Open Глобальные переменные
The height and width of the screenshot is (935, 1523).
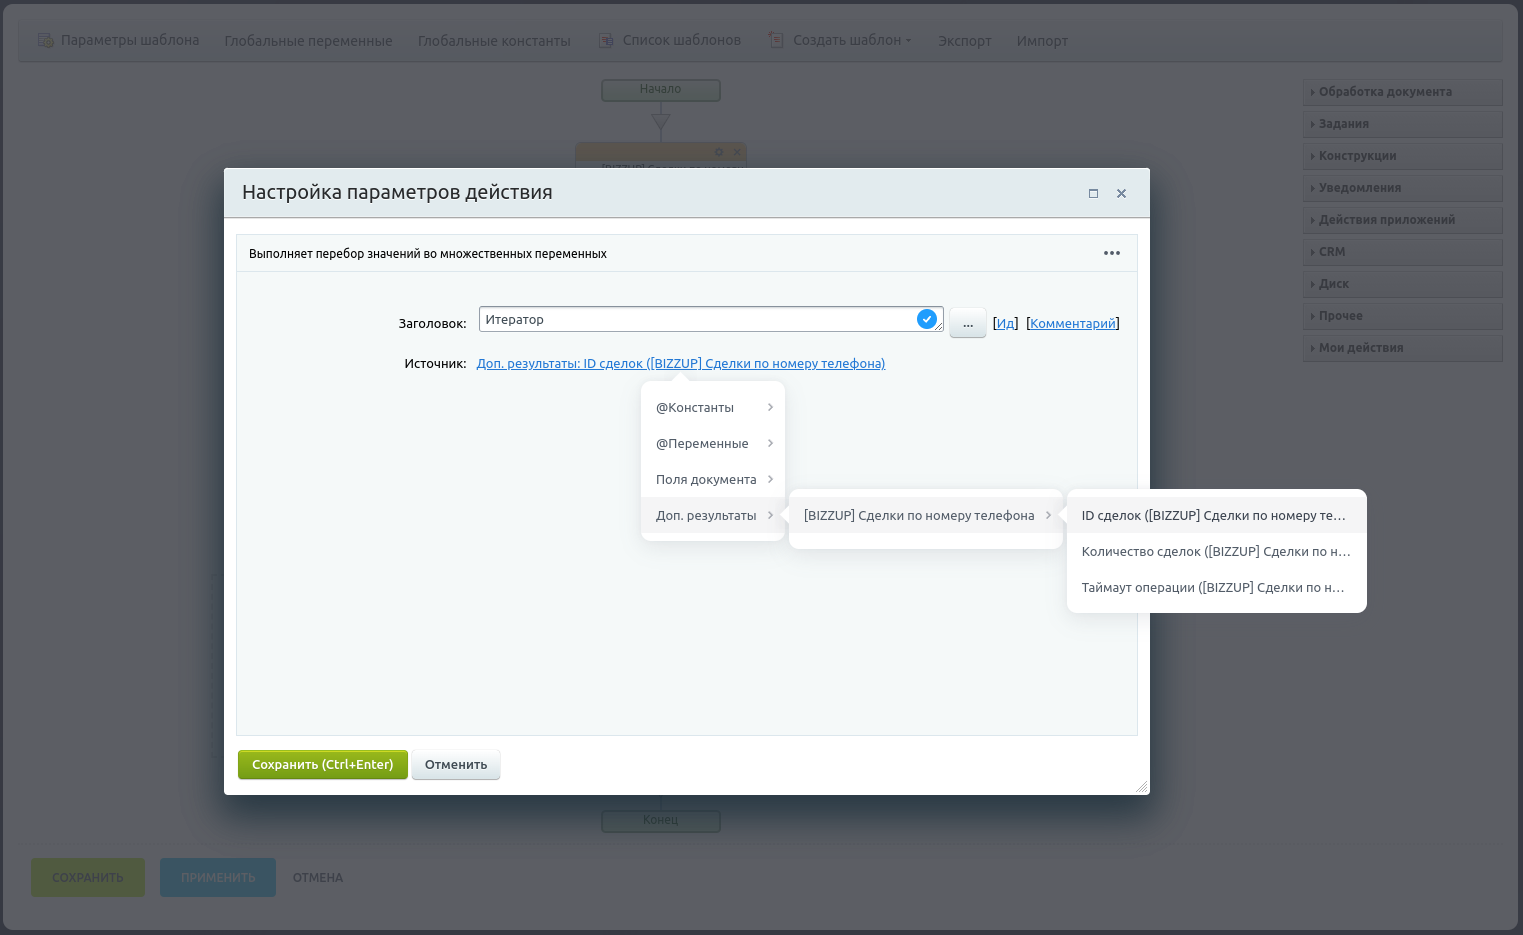308,41
